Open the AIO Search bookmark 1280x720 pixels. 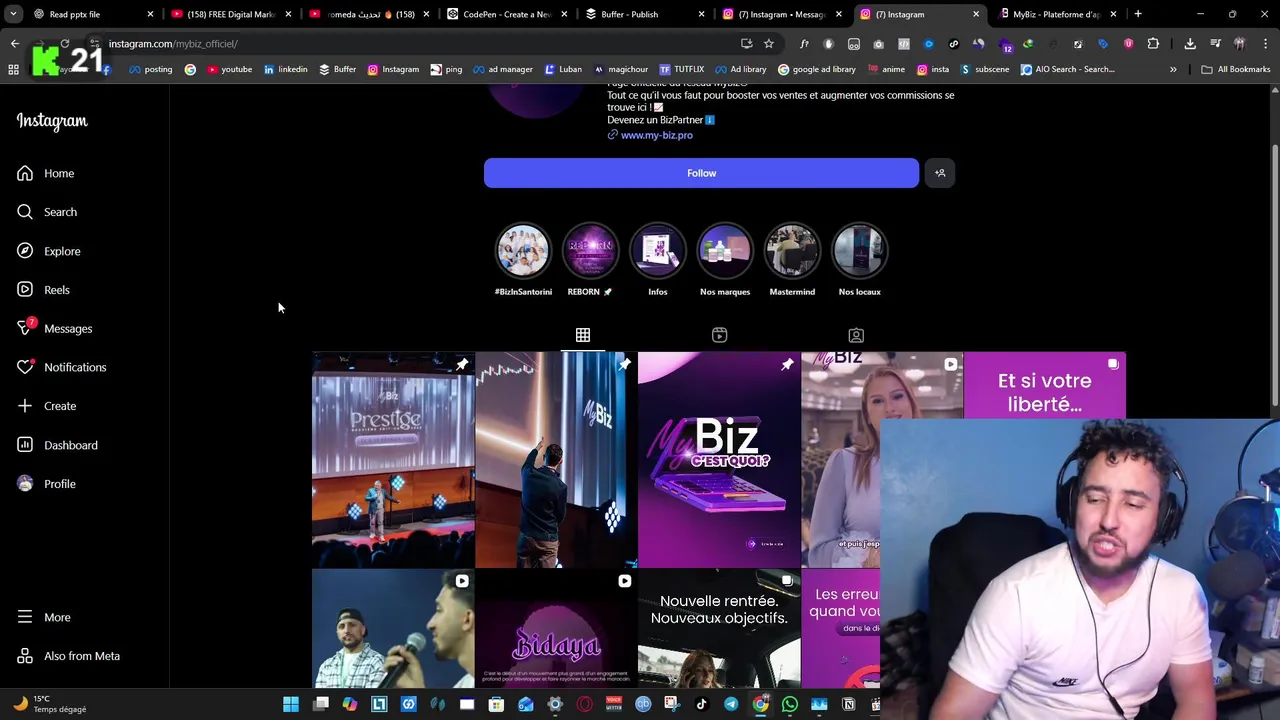coord(1068,69)
